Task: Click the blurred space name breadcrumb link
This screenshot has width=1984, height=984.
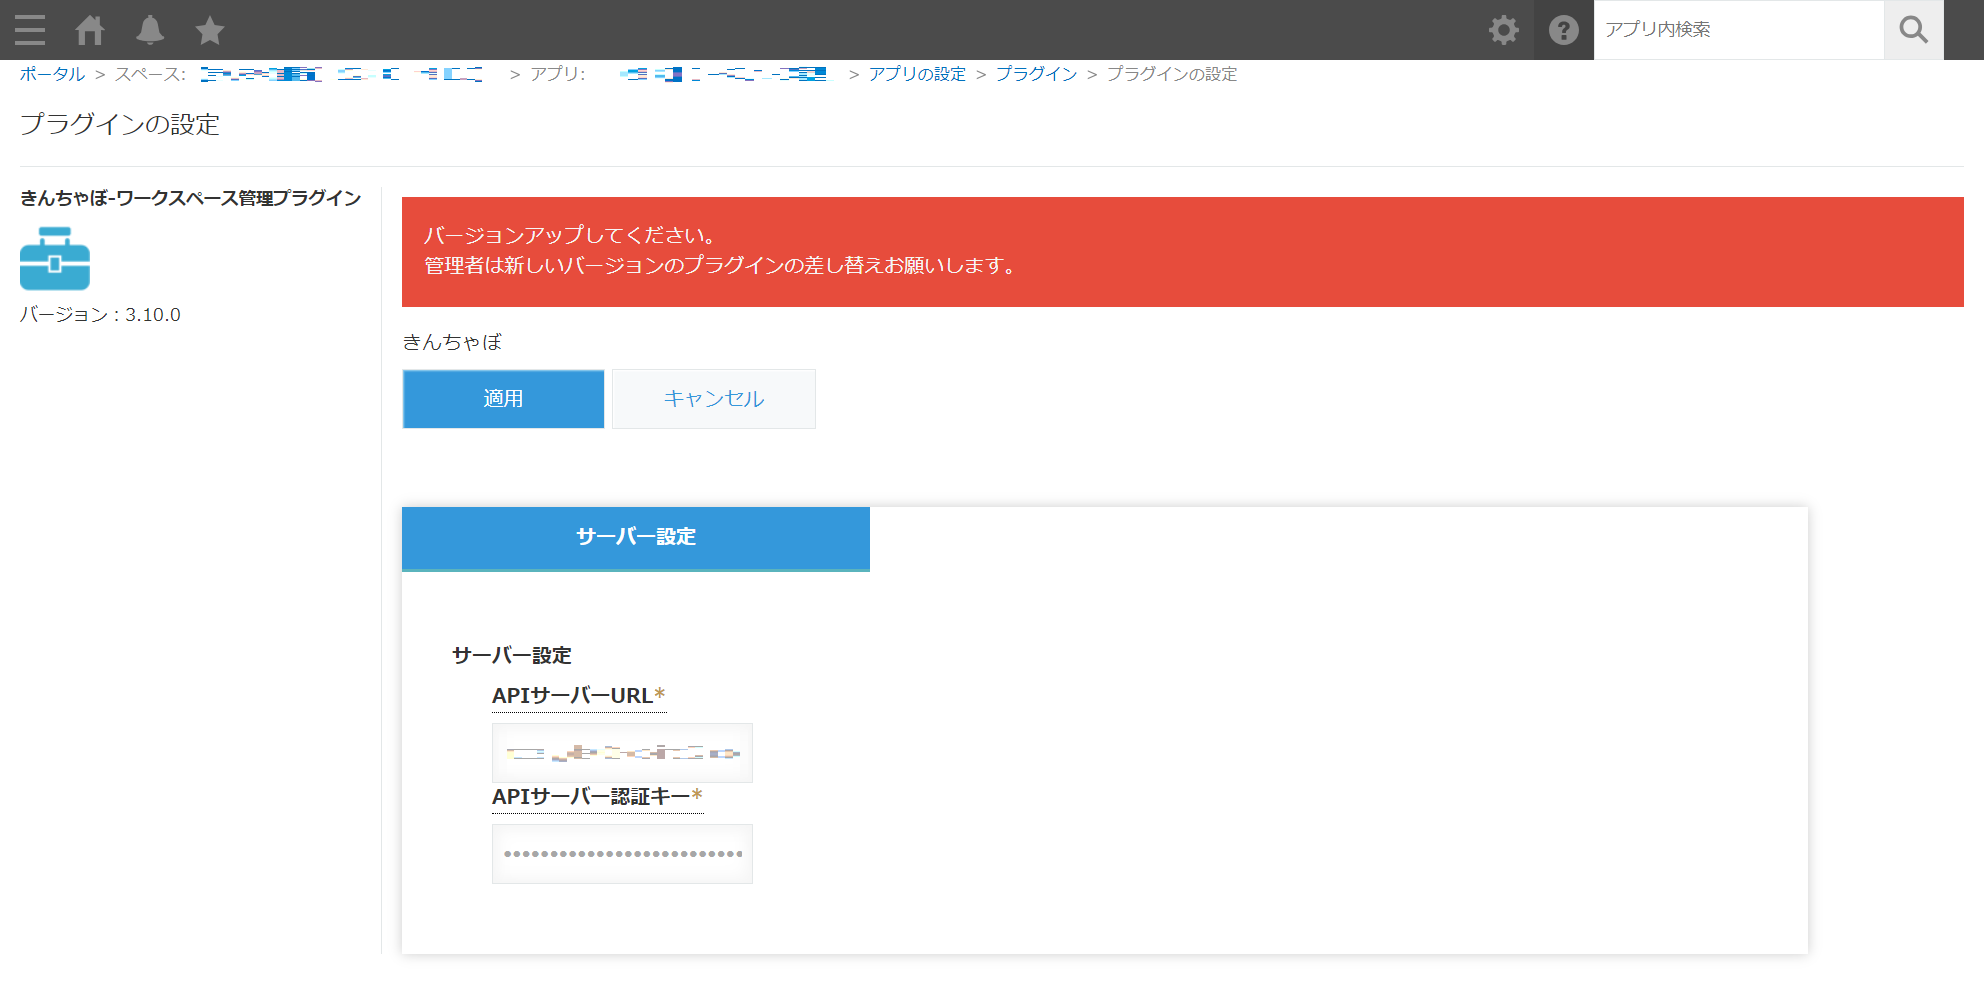Action: pos(340,74)
